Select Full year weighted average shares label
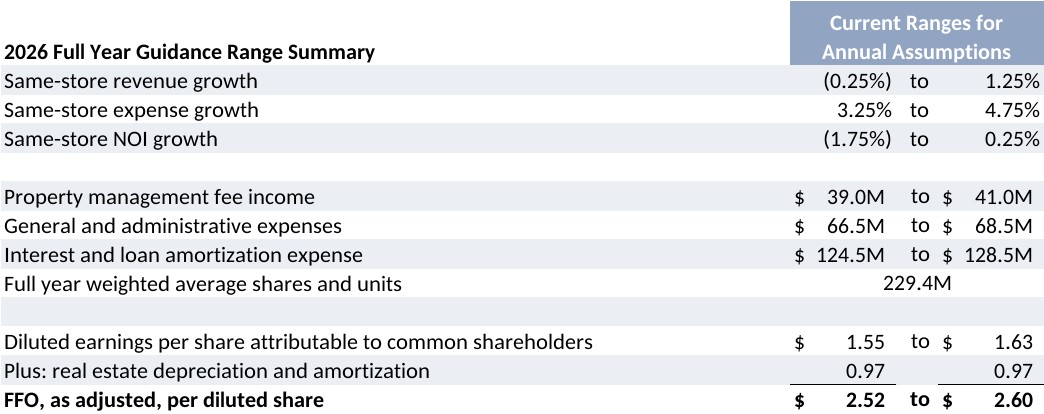1044x414 pixels. click(203, 284)
